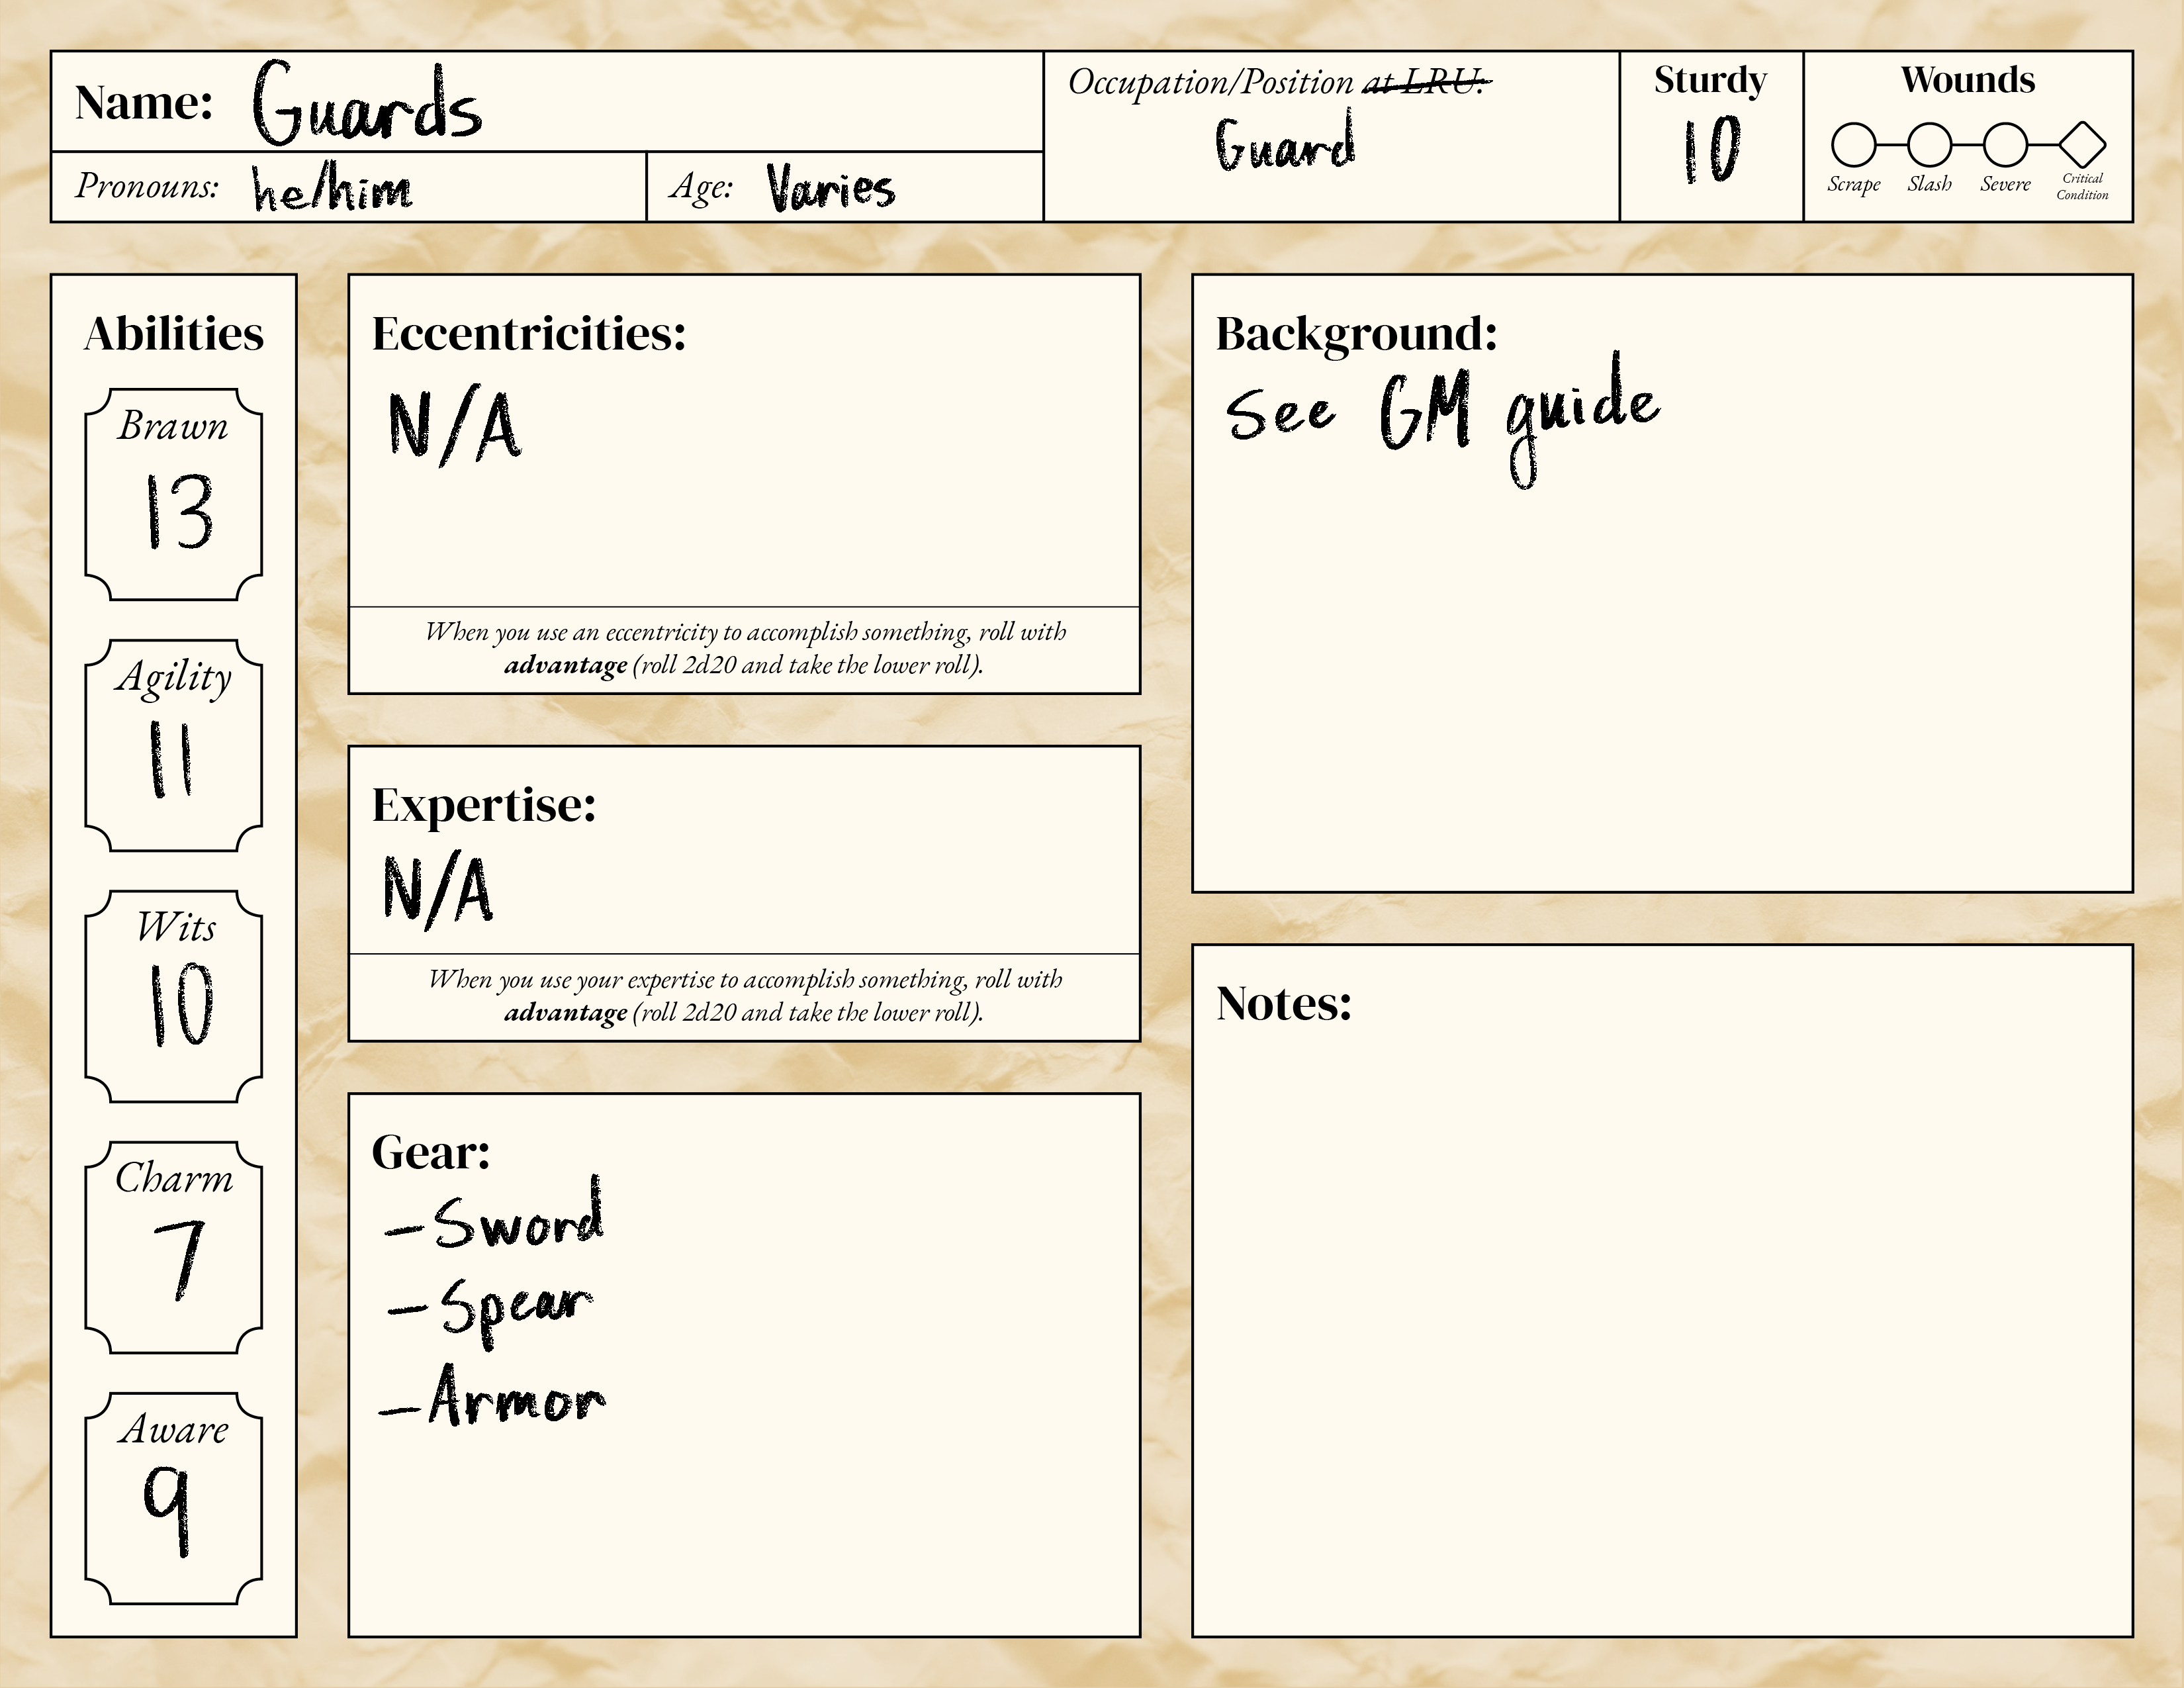The width and height of the screenshot is (2184, 1688).
Task: Click the Age field showing Varies
Action: [x=830, y=187]
